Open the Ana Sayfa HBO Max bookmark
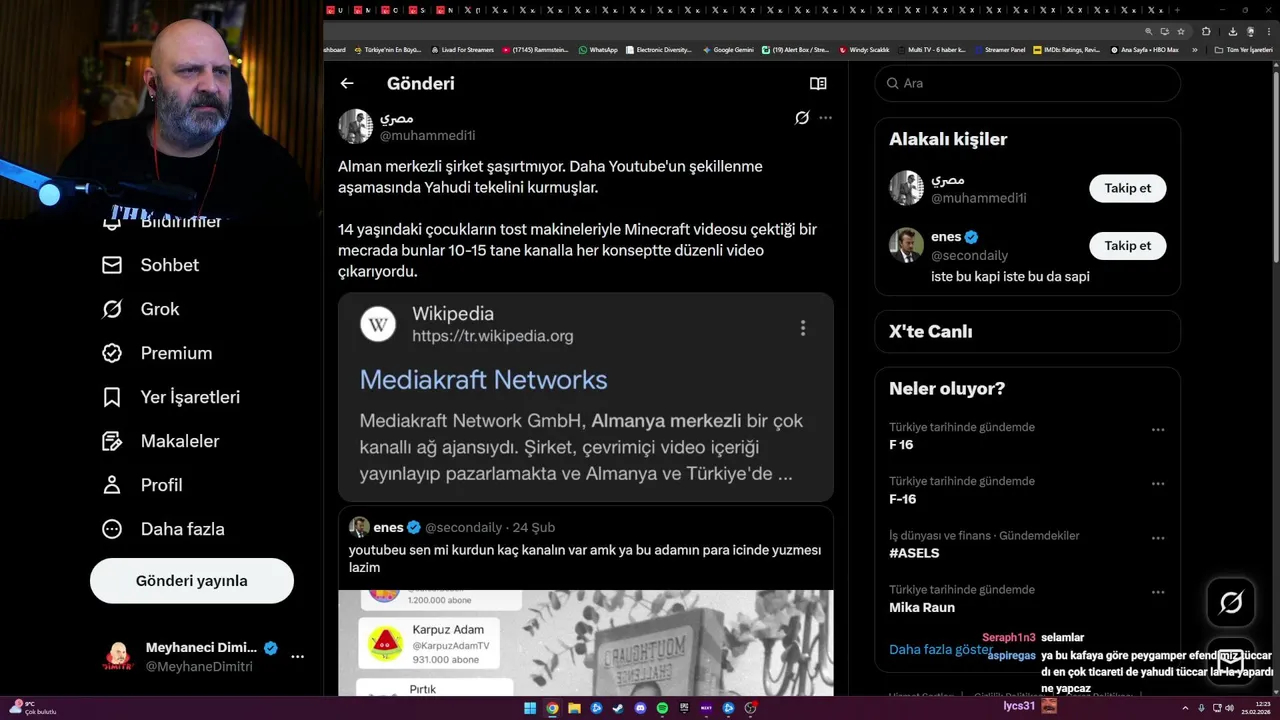This screenshot has width=1280, height=720. (x=1145, y=49)
